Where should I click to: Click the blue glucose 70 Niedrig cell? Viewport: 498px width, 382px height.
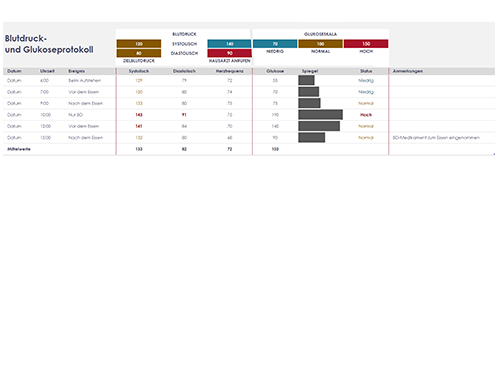275,44
